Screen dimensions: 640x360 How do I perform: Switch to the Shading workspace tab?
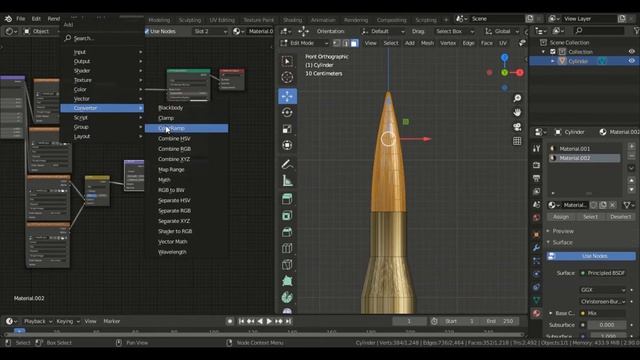292,20
